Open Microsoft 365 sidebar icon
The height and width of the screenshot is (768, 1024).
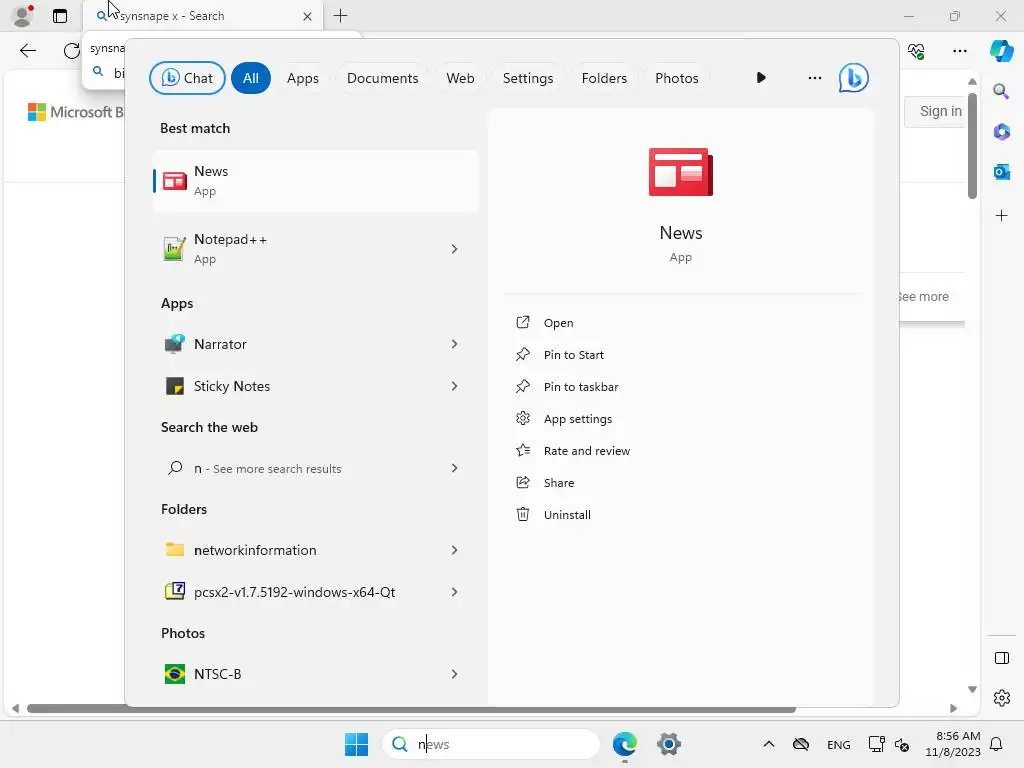(x=1001, y=131)
